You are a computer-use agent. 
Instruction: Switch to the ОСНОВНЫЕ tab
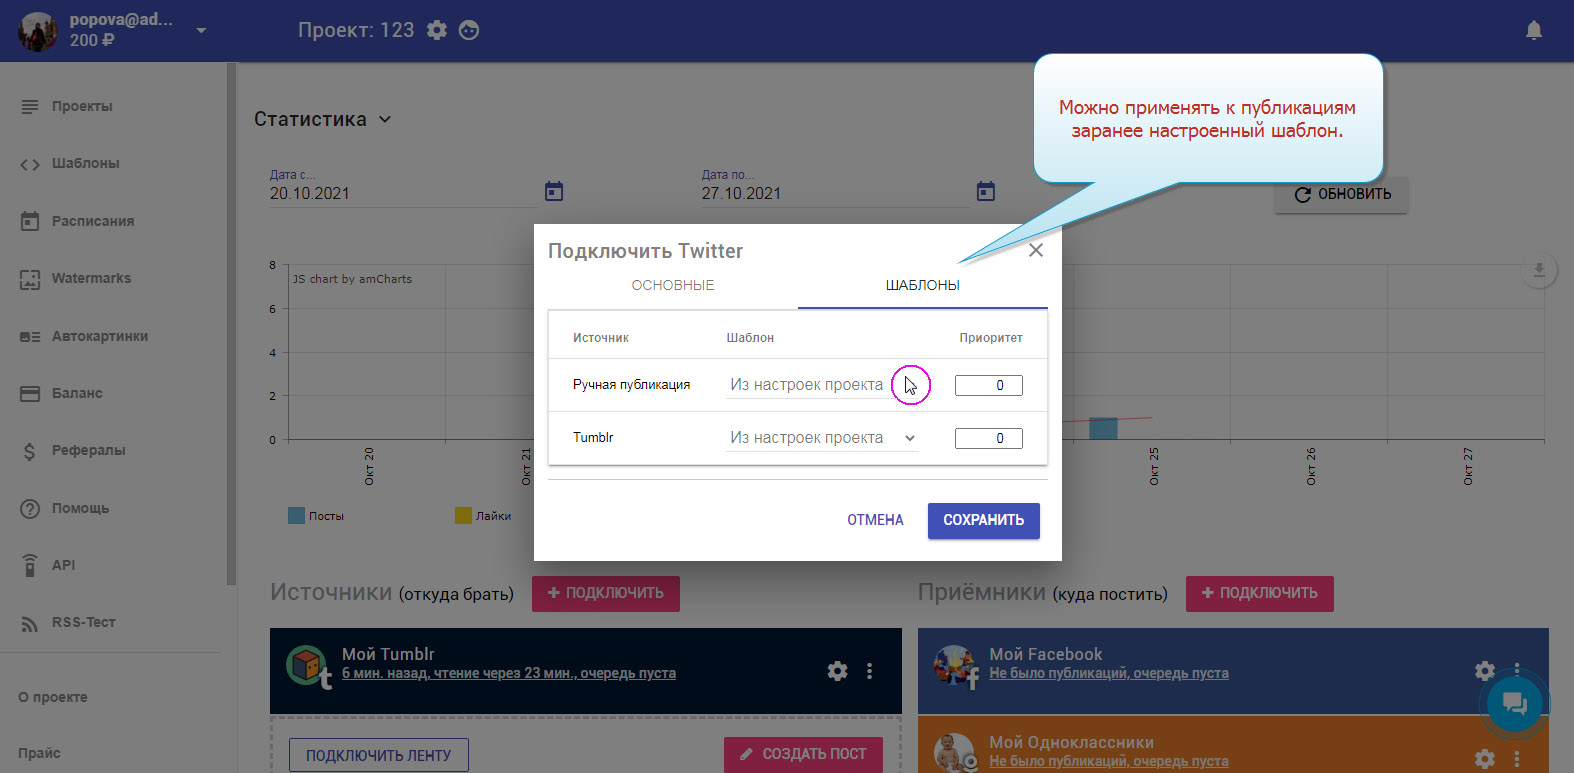(673, 285)
